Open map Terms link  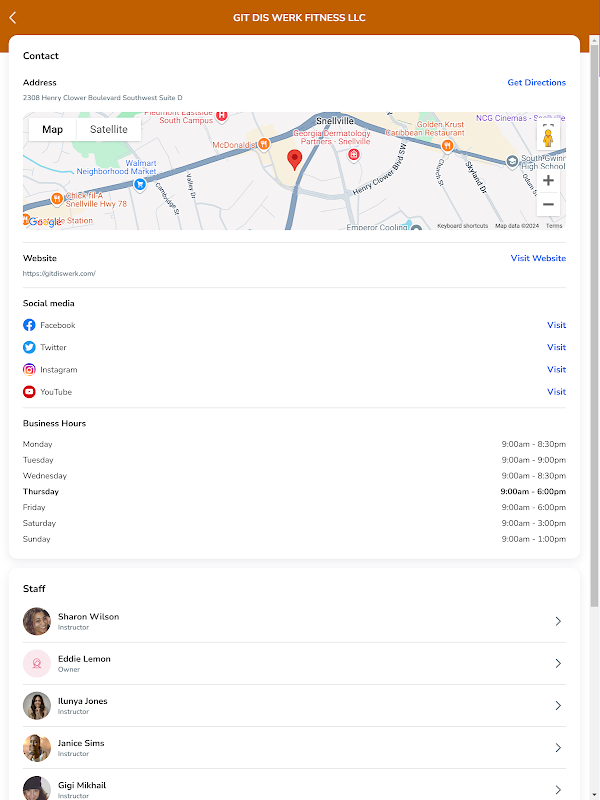coord(554,226)
